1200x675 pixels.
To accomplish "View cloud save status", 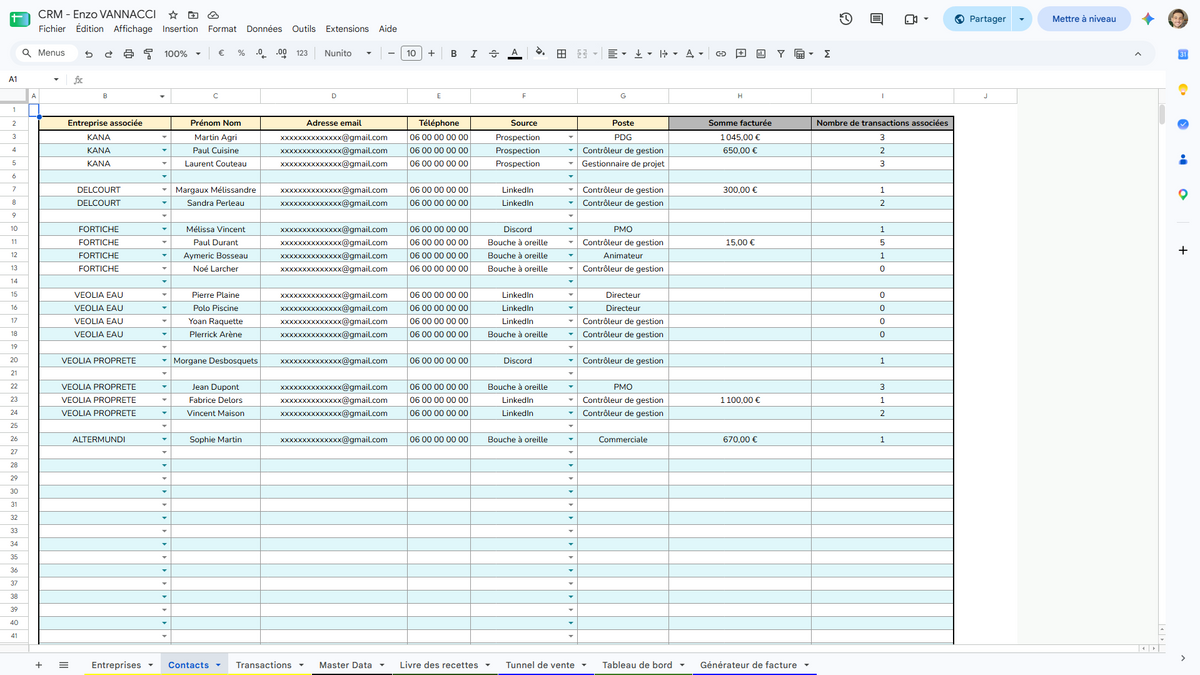I will tap(213, 16).
